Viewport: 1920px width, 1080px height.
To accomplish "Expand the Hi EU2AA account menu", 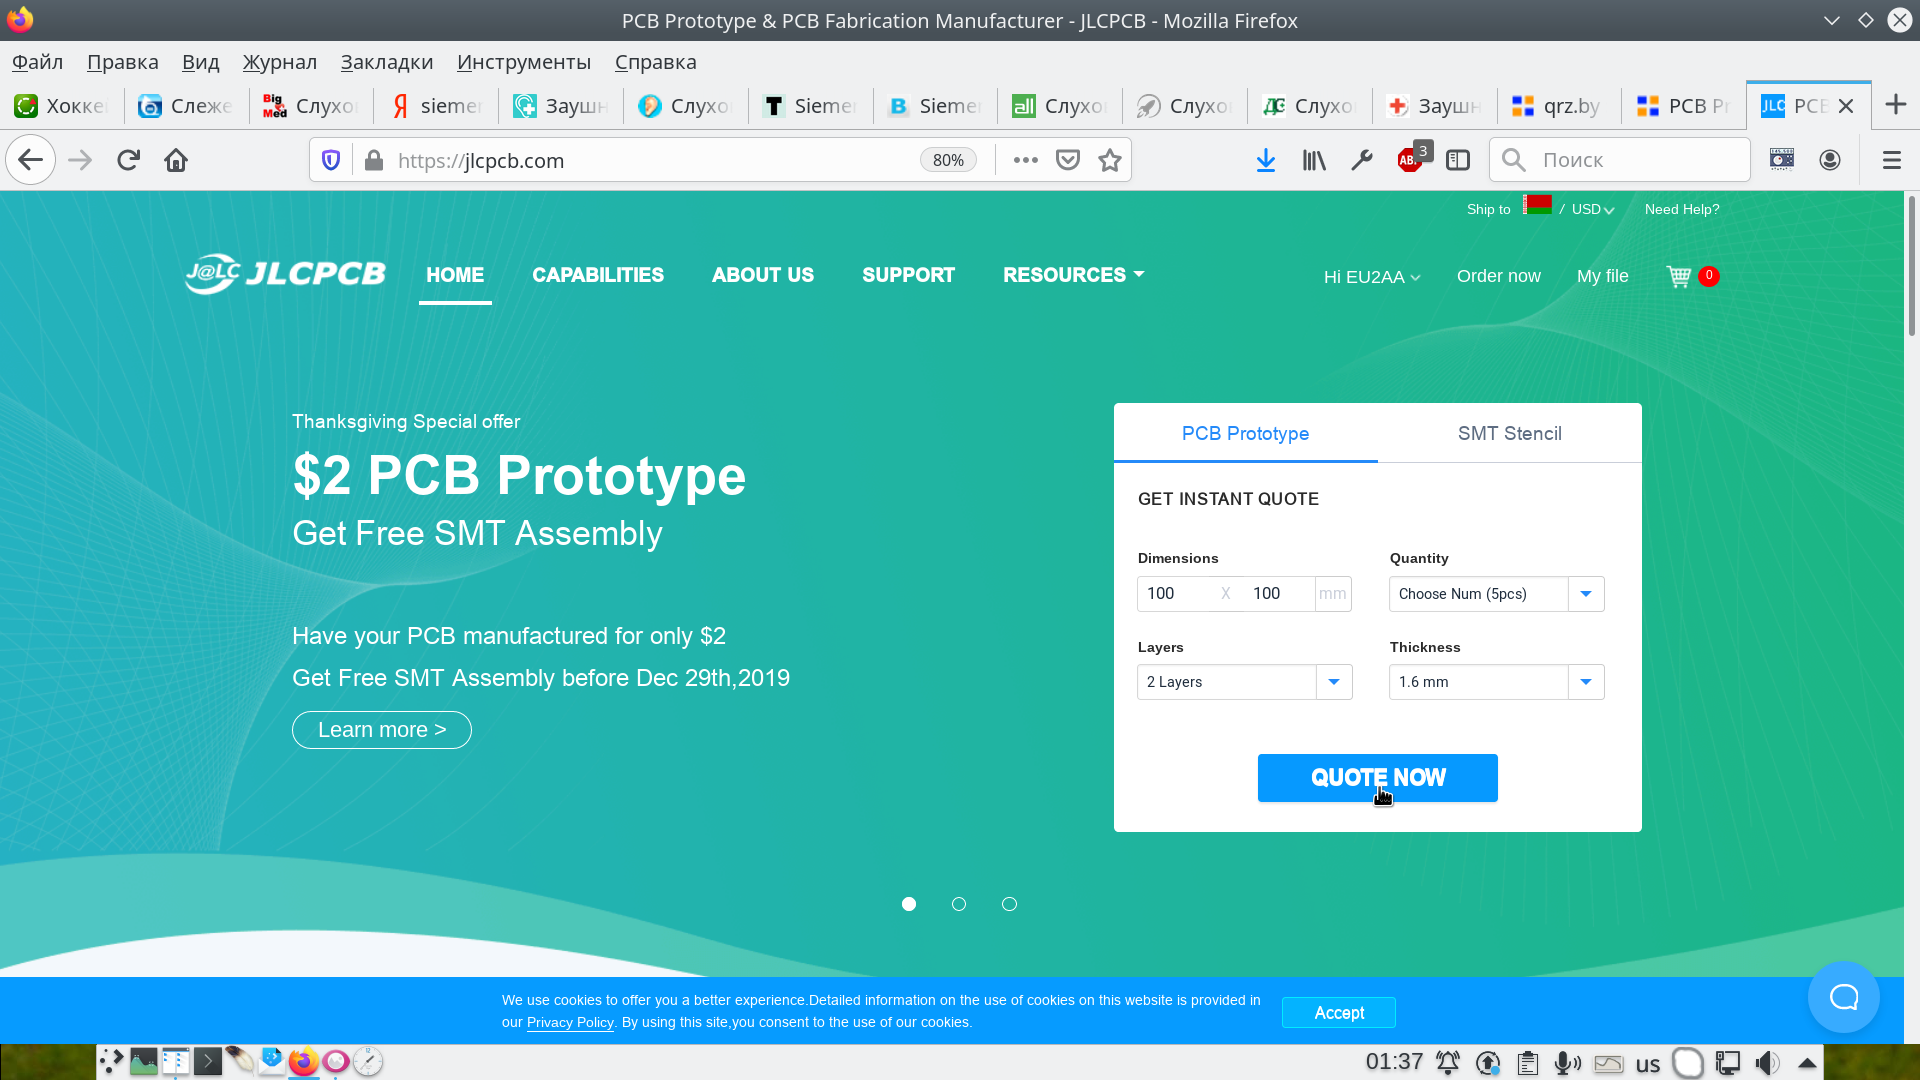I will tap(1372, 277).
